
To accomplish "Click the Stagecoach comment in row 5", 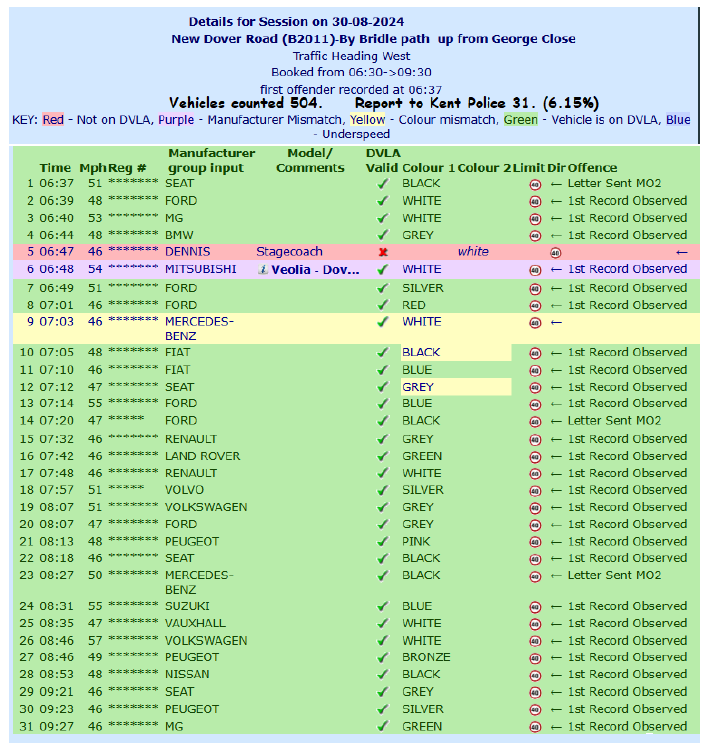I will pos(289,252).
